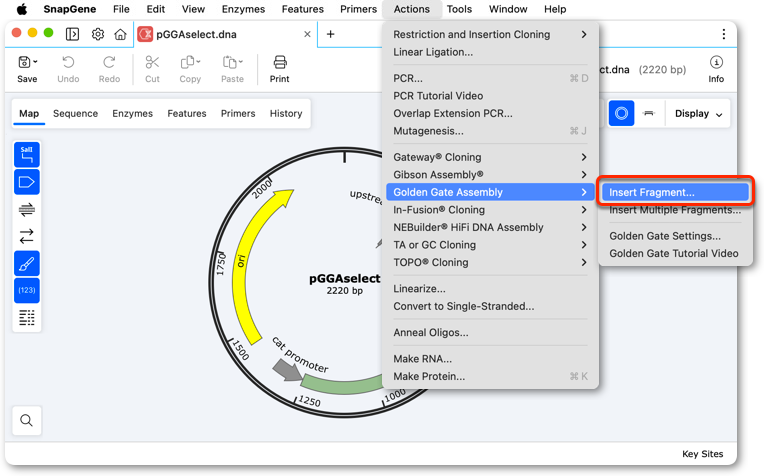764x476 pixels.
Task: Click the show primers side toolbar icon
Action: click(x=27, y=209)
